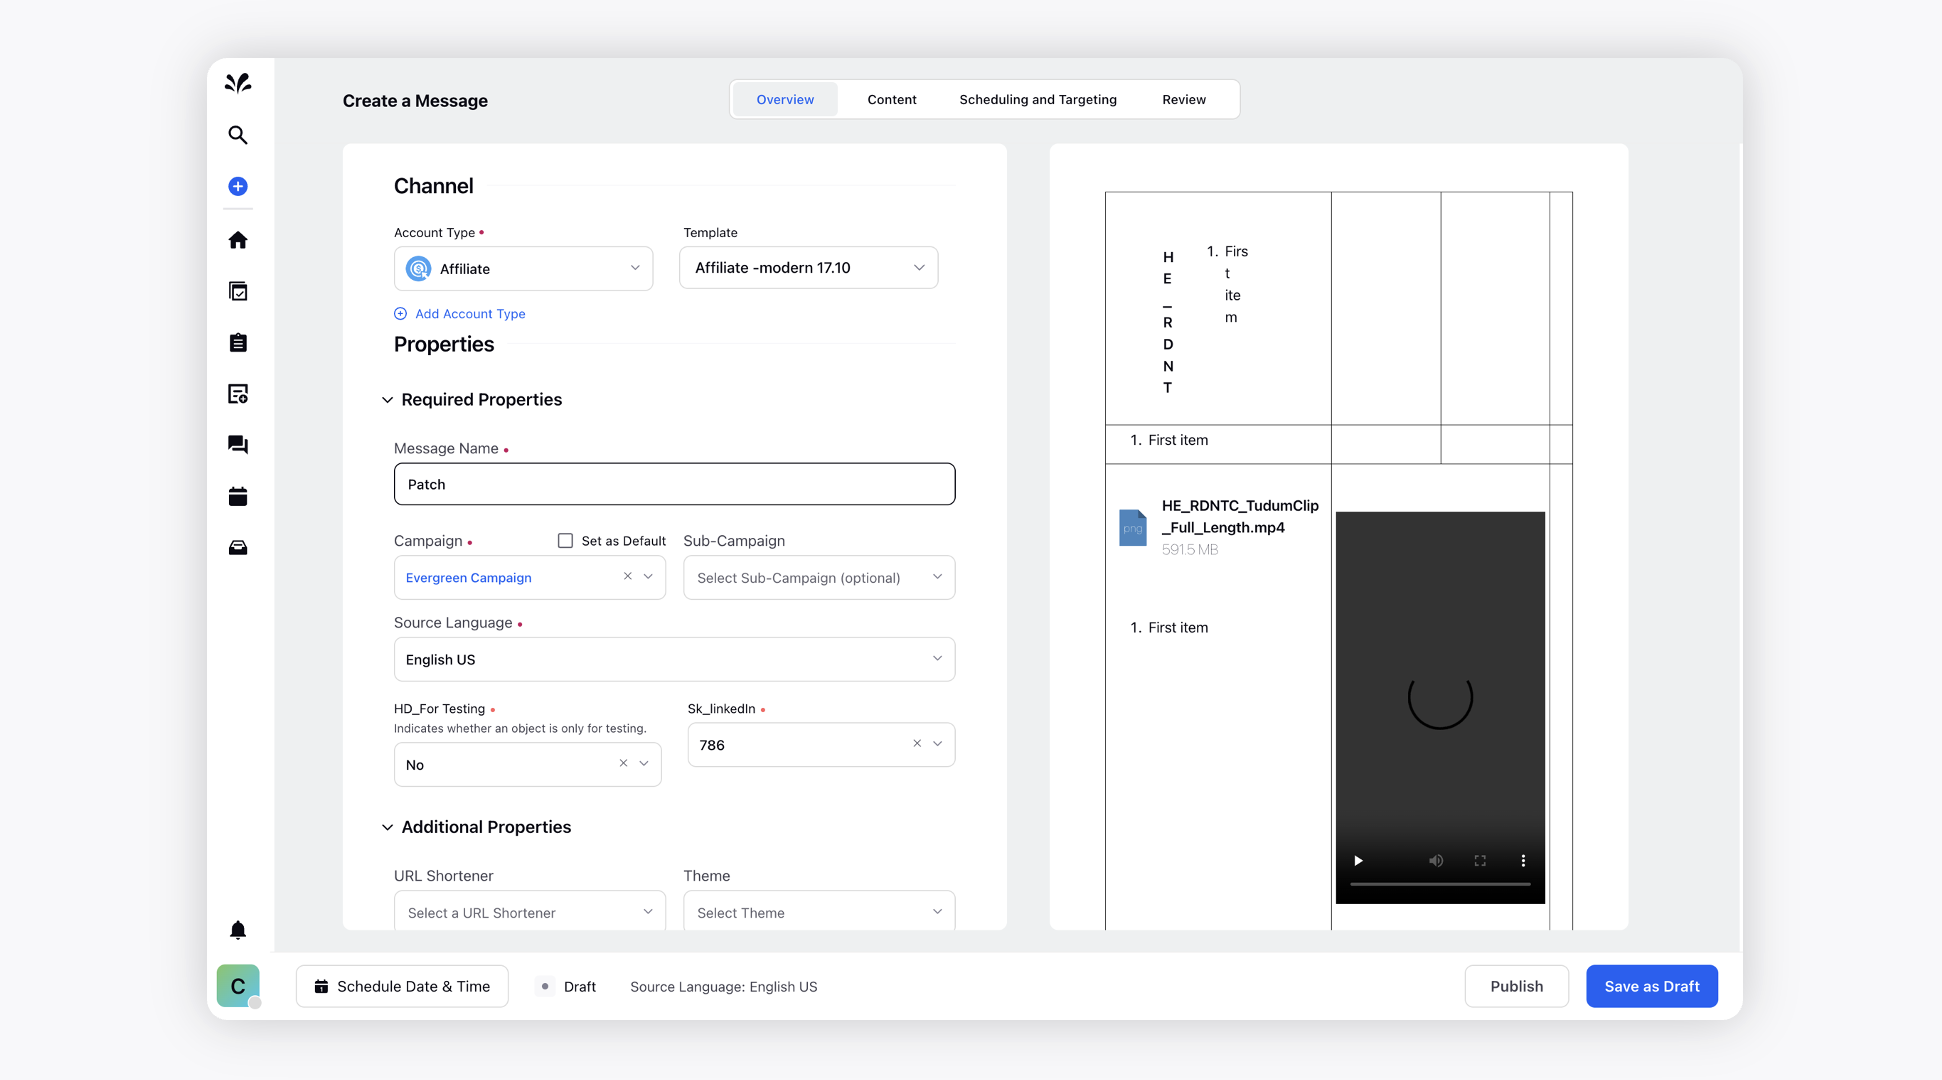Click the '591.5 MB' file size text
Viewport: 1942px width, 1080px height.
1190,550
